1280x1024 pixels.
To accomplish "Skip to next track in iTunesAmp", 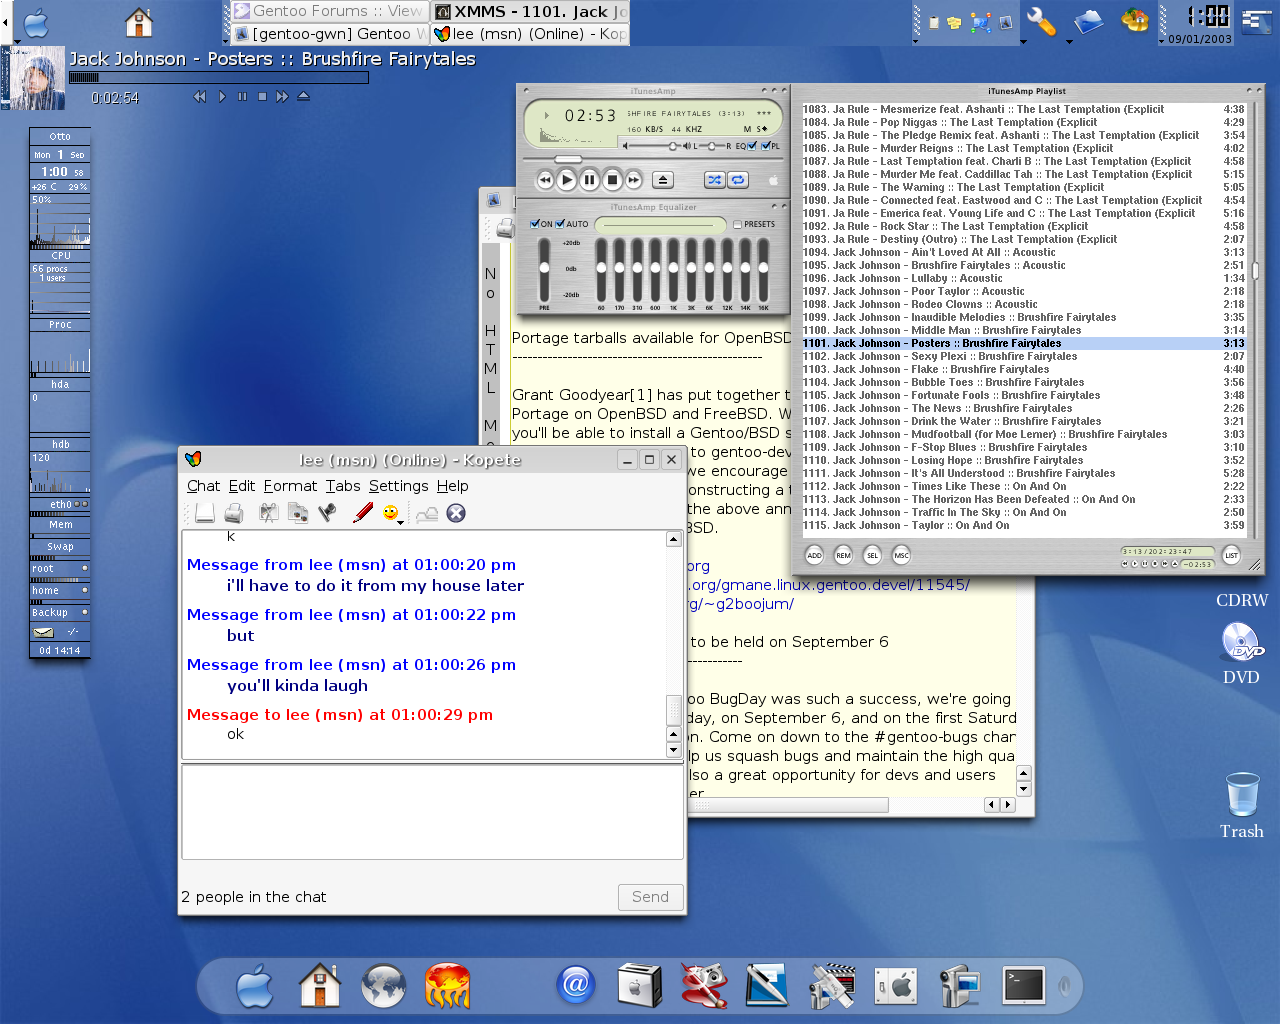I will pos(634,180).
